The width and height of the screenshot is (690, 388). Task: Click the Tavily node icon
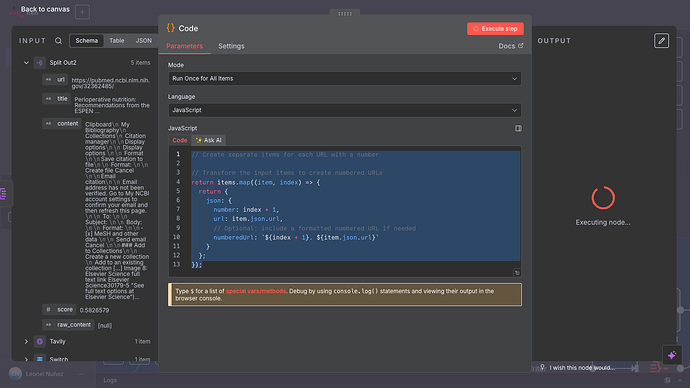[40, 341]
